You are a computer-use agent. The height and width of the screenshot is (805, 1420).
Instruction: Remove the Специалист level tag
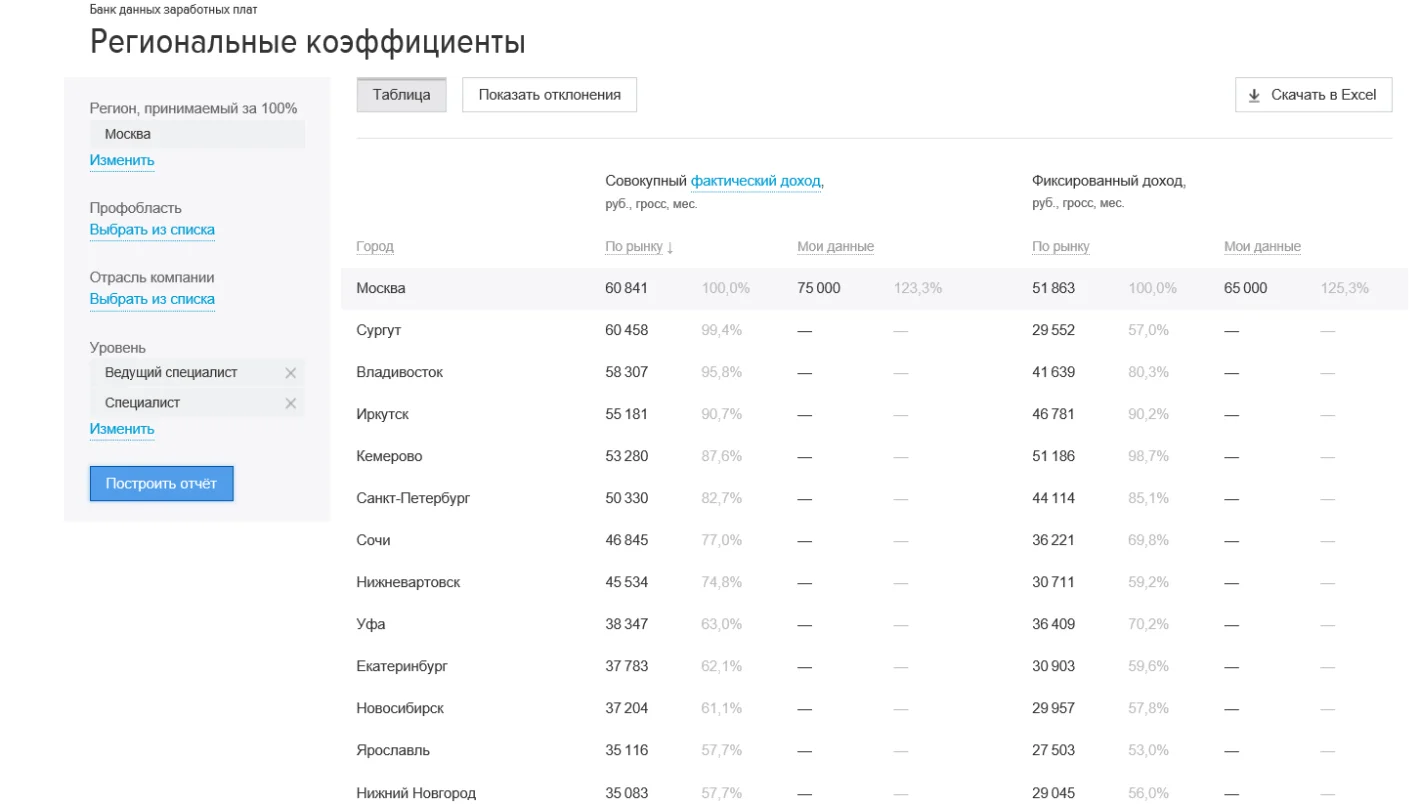pos(290,403)
